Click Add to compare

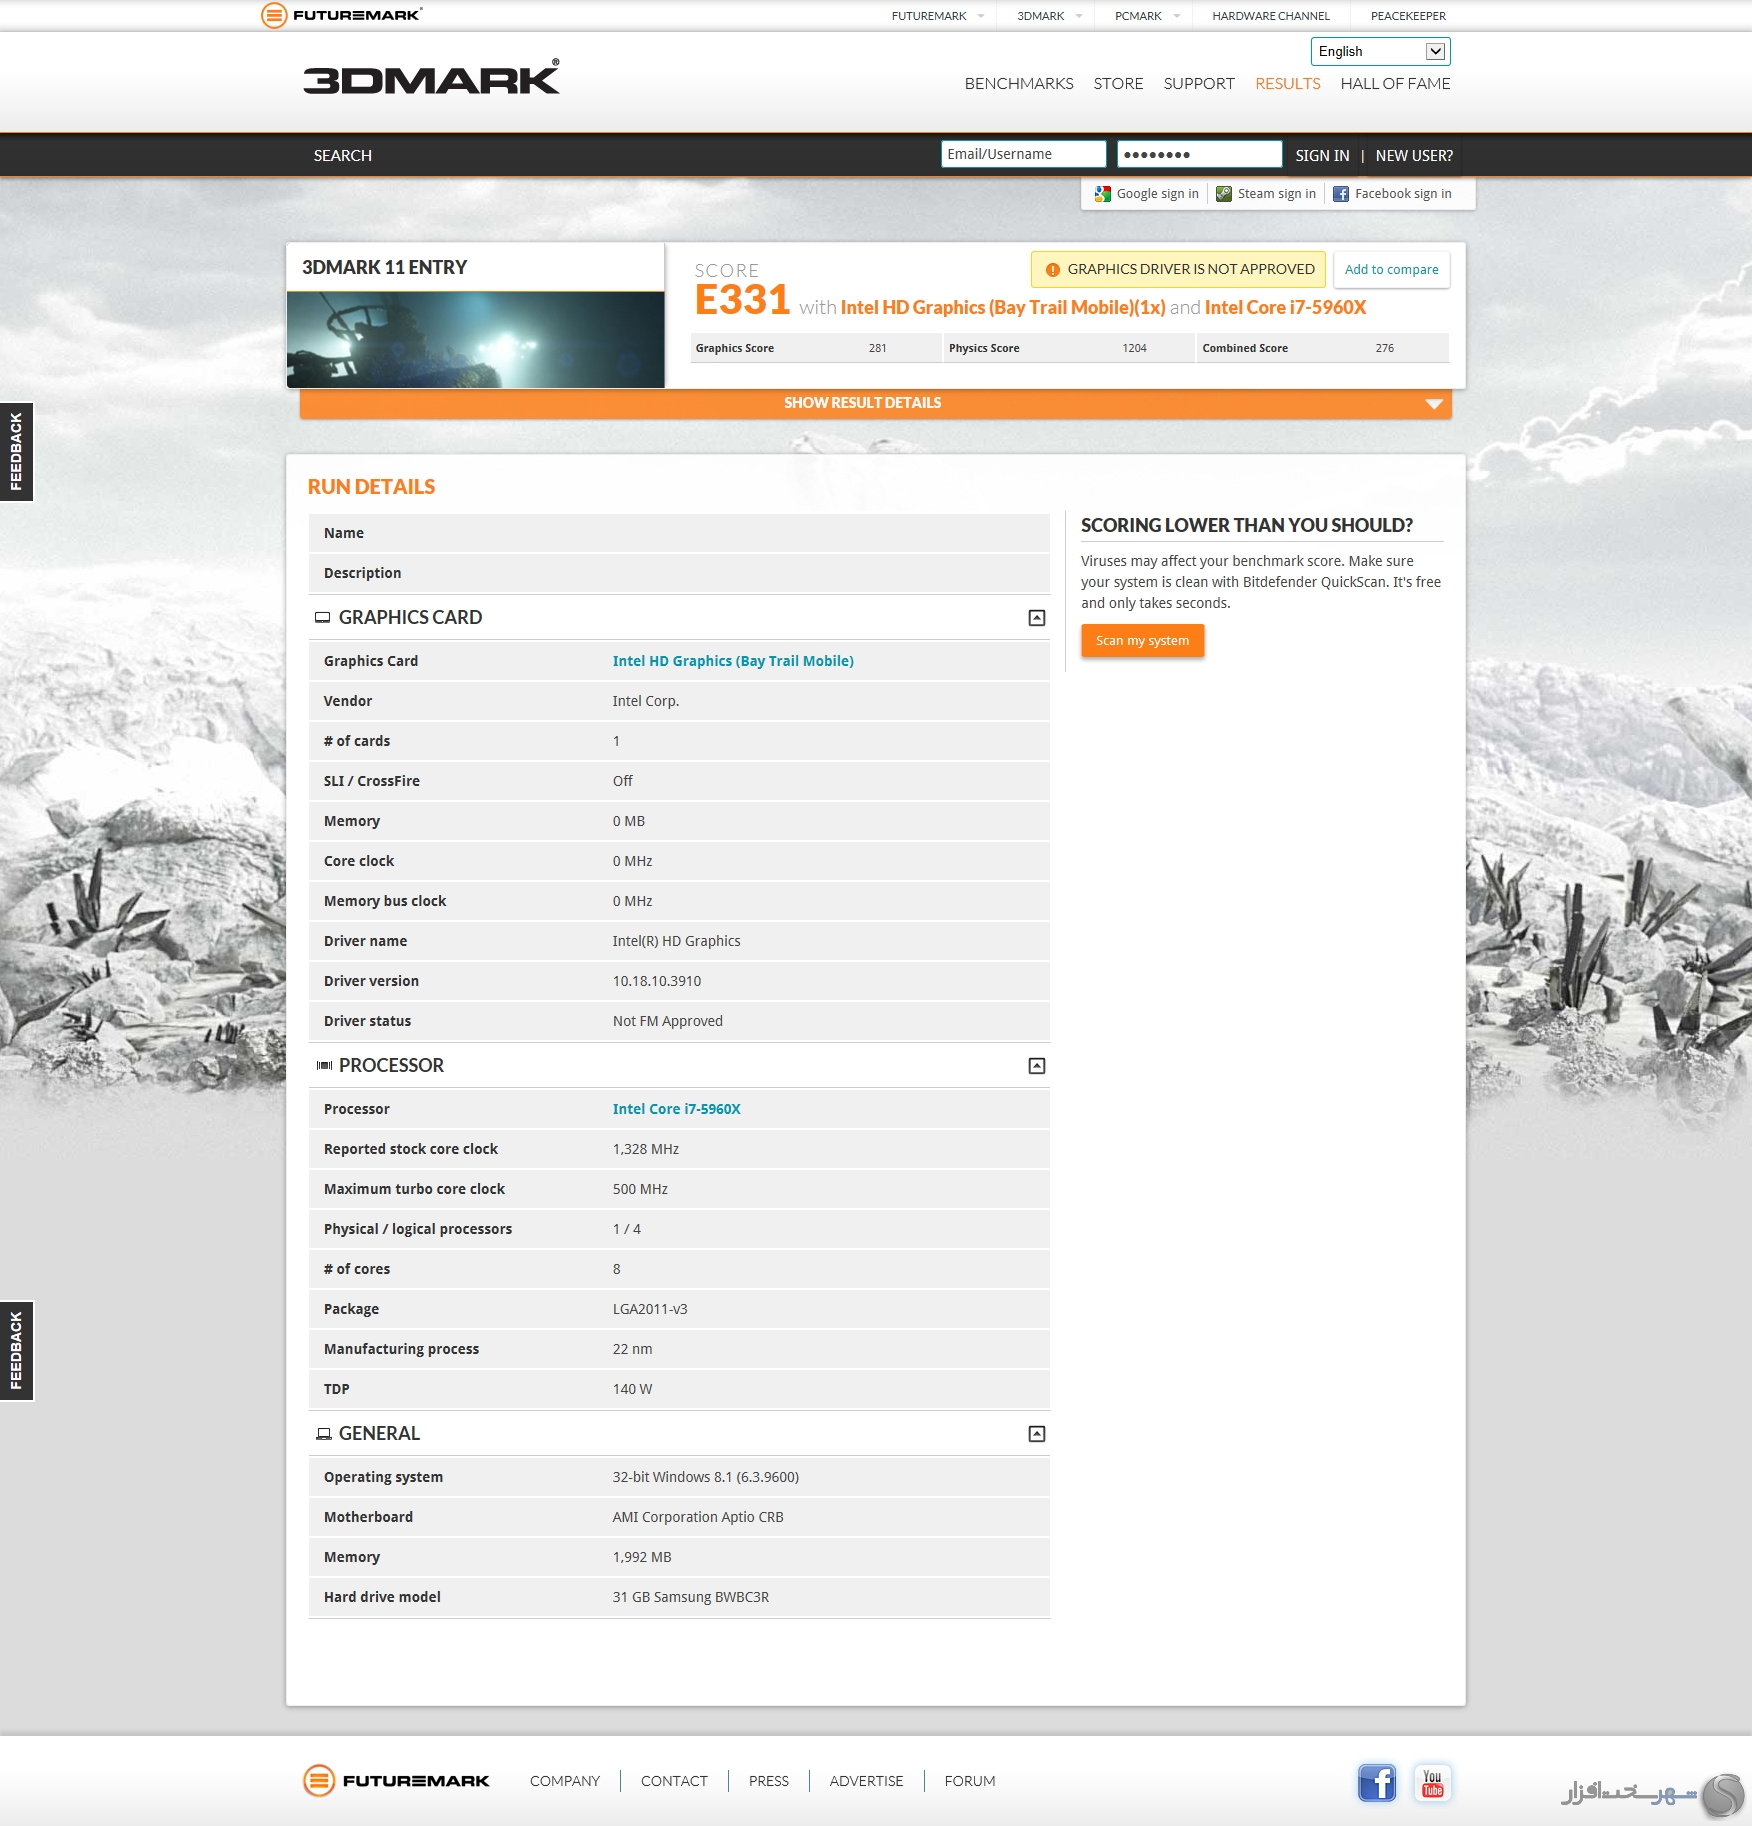pyautogui.click(x=1391, y=270)
